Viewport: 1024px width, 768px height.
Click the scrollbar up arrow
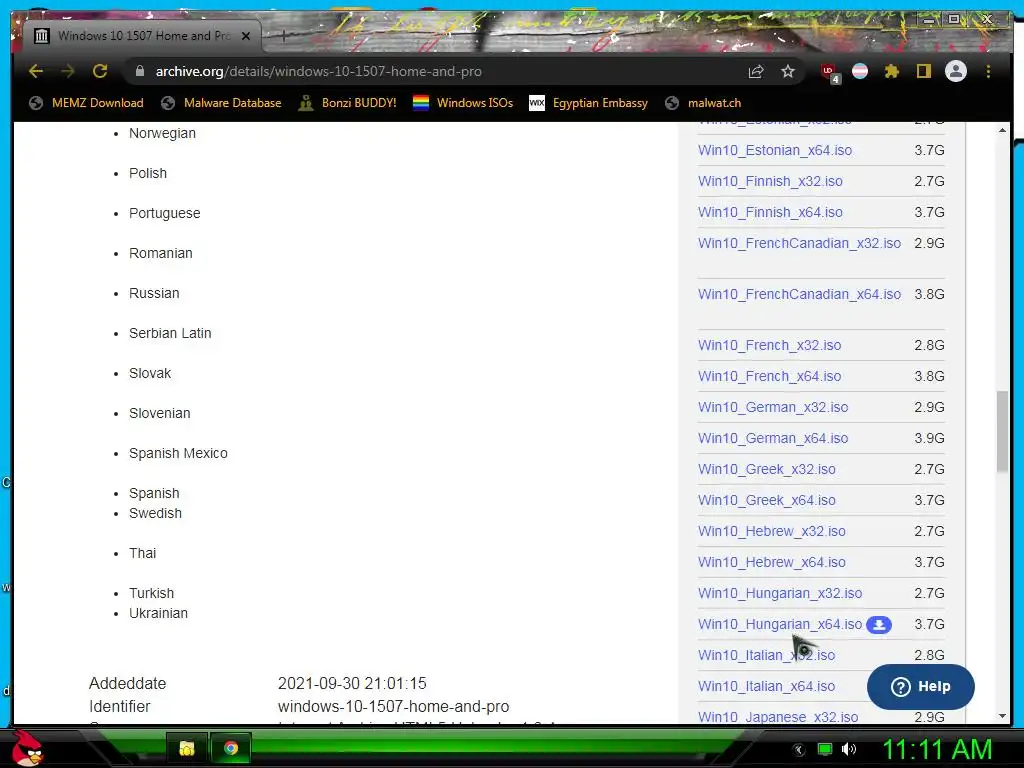(x=1002, y=131)
